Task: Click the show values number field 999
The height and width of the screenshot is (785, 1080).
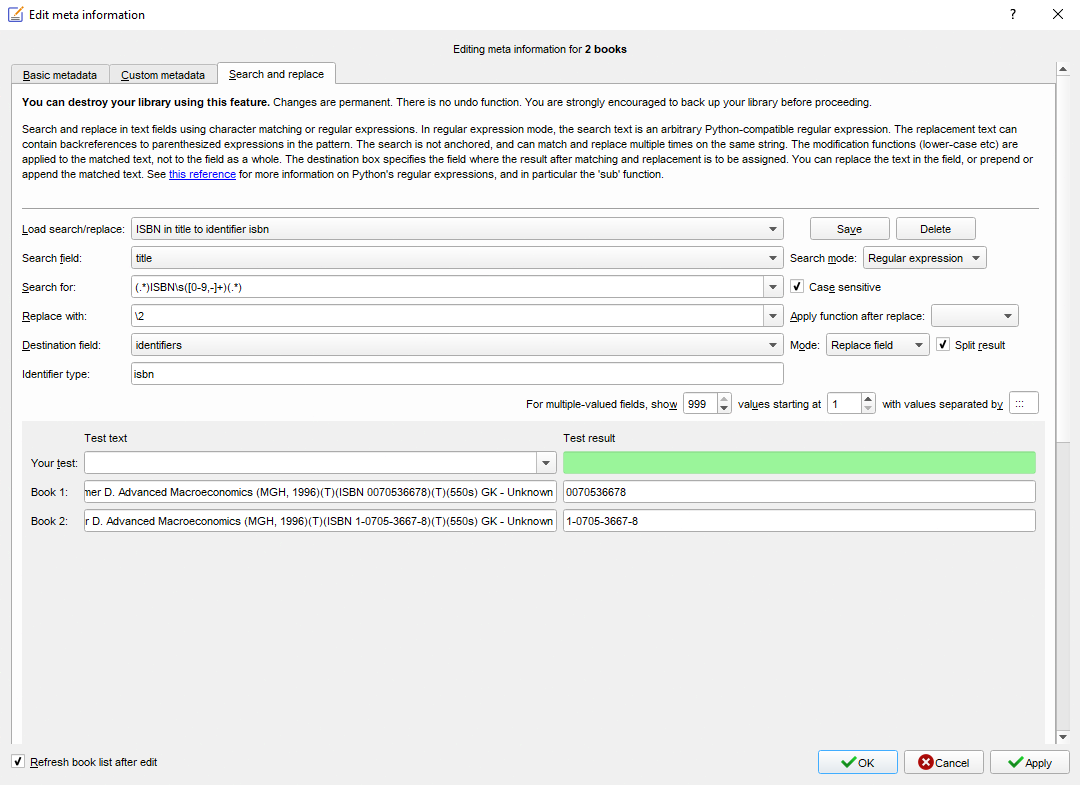Action: [700, 404]
